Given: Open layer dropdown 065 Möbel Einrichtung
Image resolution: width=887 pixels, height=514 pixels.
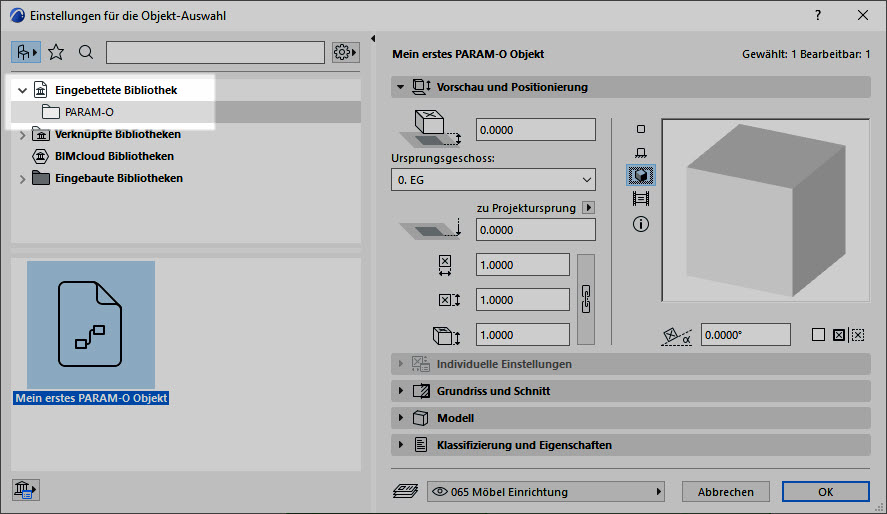Looking at the screenshot, I should tap(546, 492).
